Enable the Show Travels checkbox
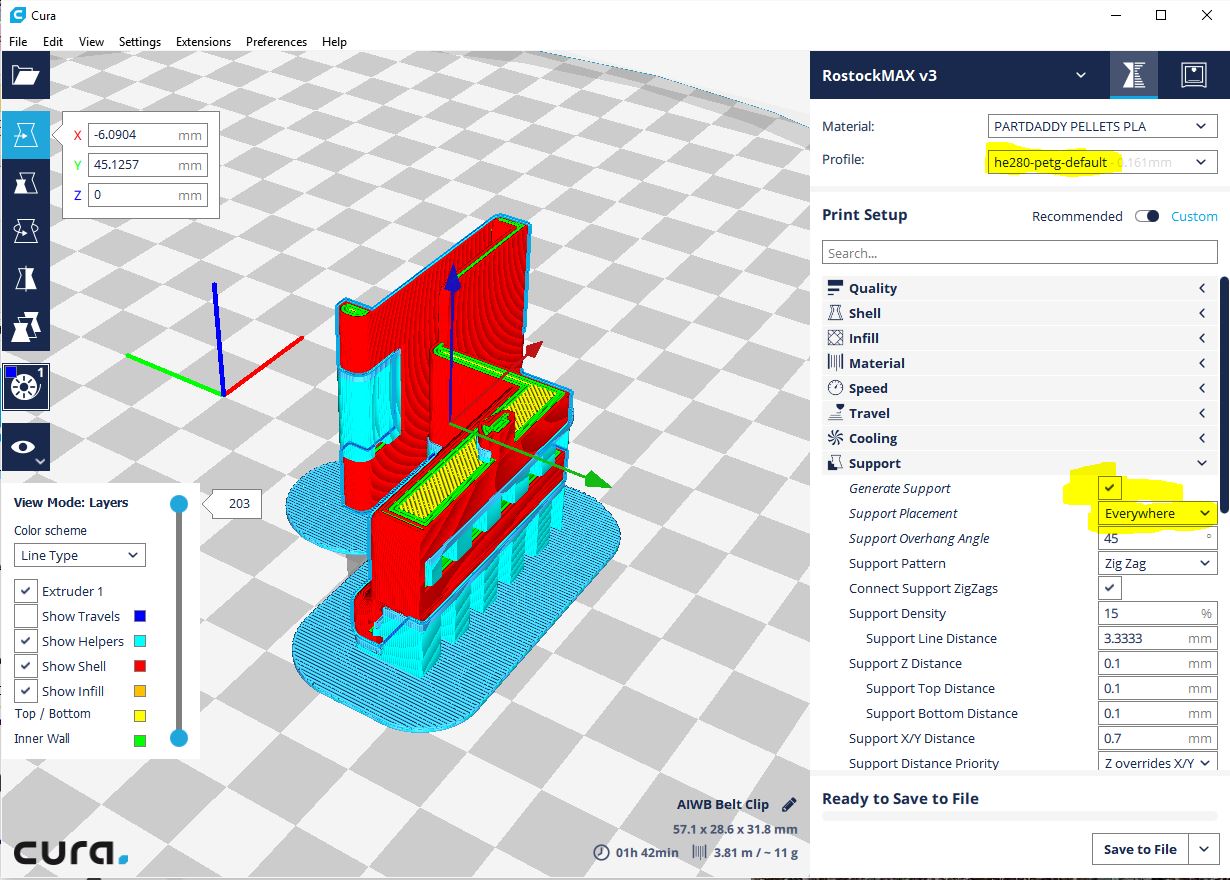 tap(26, 616)
